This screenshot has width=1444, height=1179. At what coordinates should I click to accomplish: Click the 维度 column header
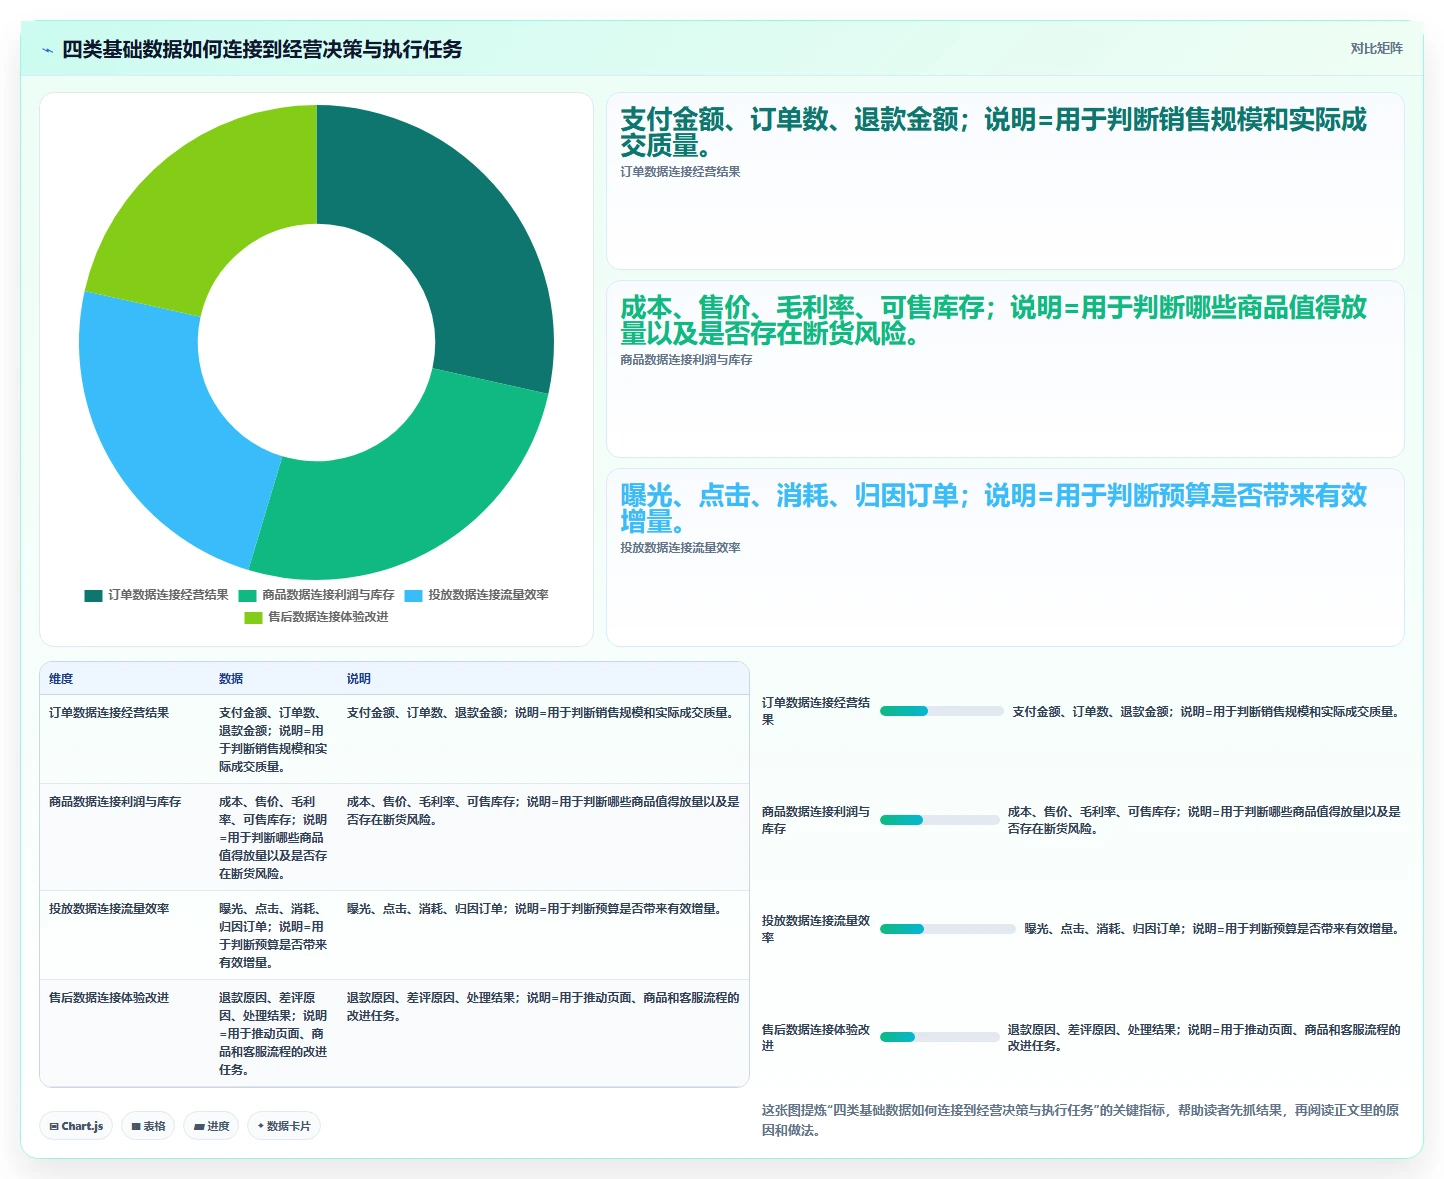tap(61, 679)
